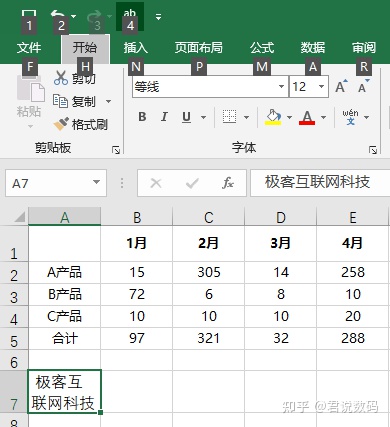This screenshot has height=427, width=390.
Task: Select the Format Painter brush
Action: coord(61,124)
